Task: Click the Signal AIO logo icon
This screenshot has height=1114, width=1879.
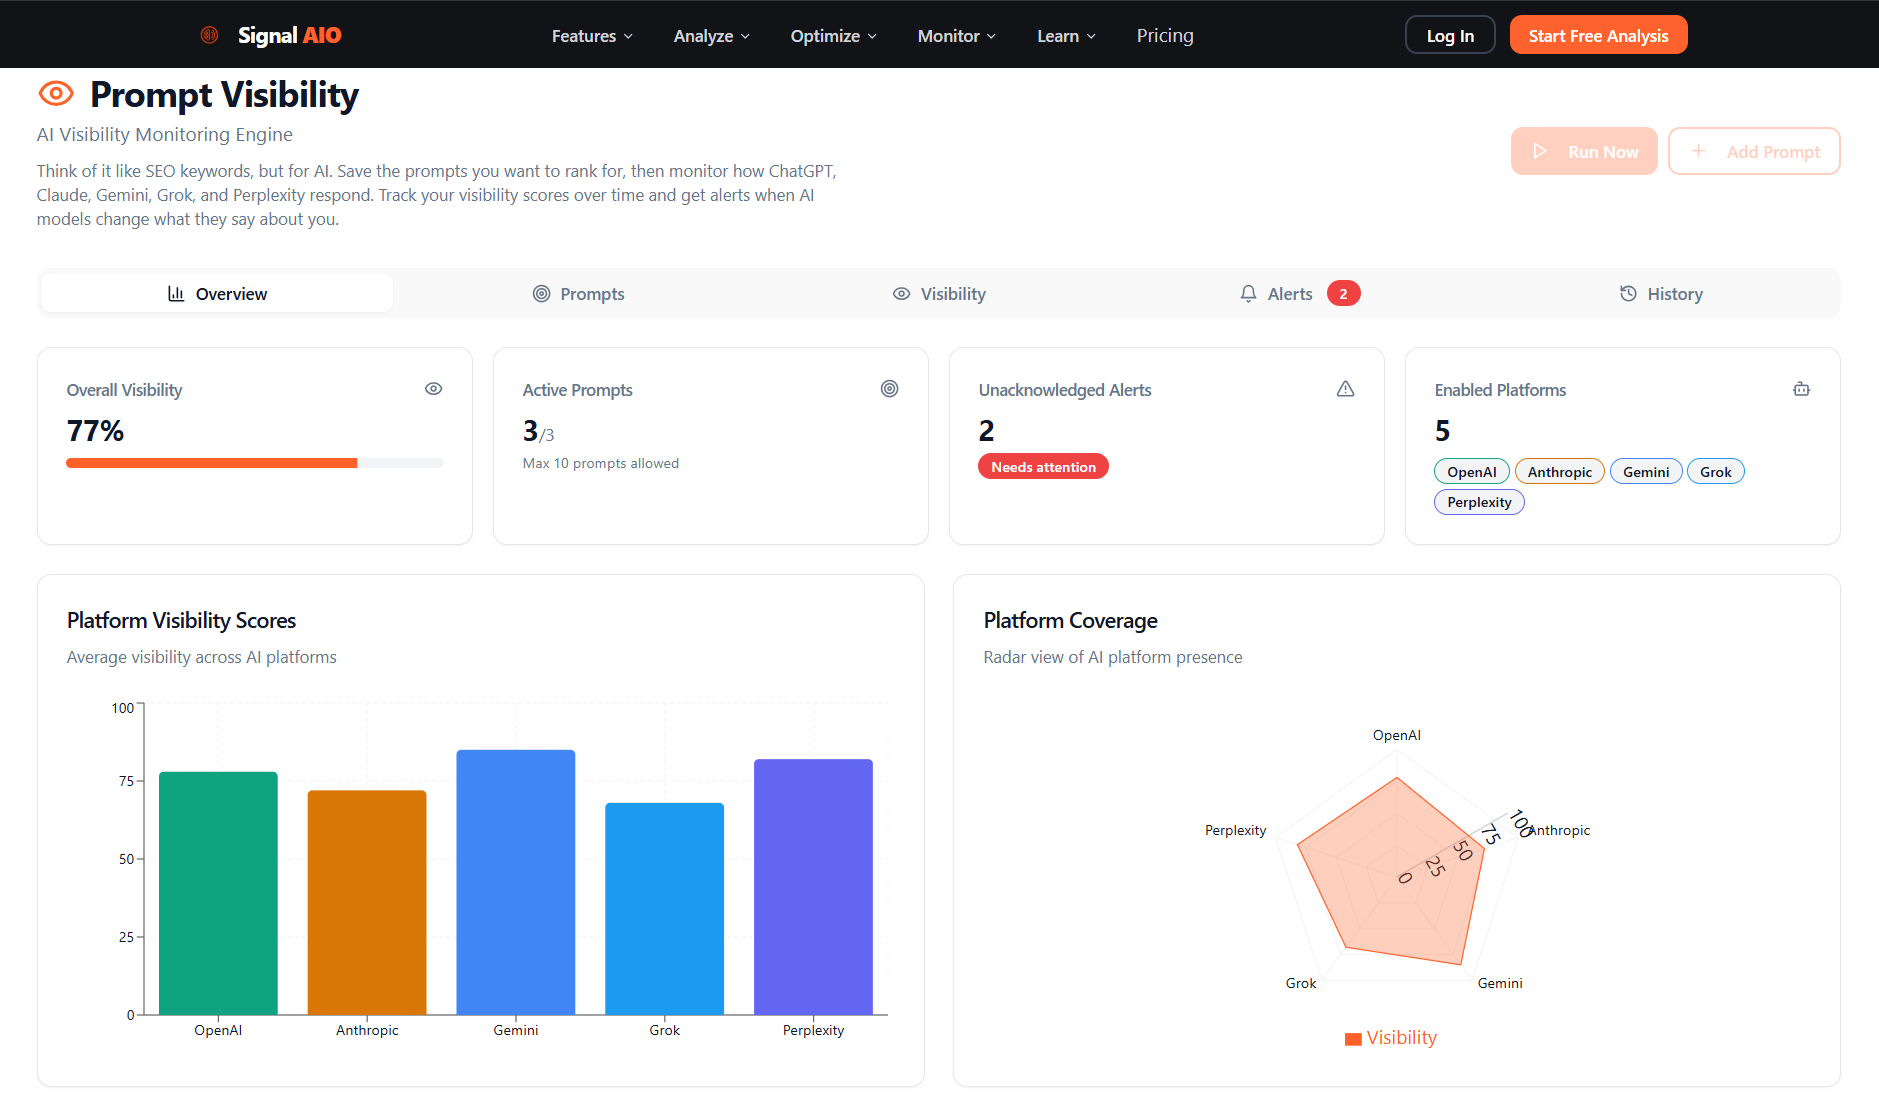Action: point(209,35)
